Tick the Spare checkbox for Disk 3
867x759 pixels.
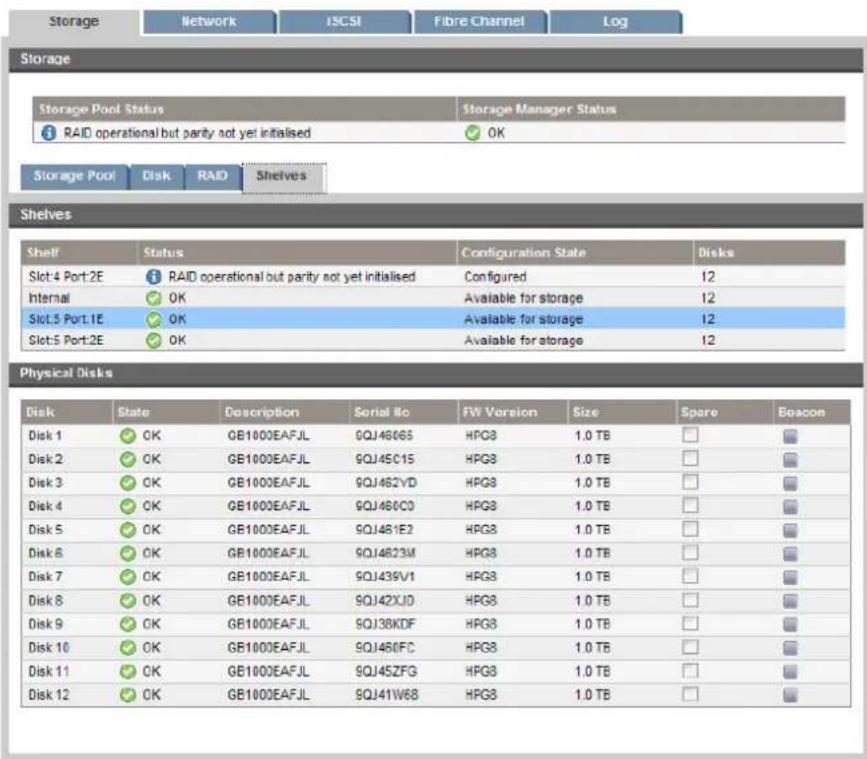pos(690,482)
